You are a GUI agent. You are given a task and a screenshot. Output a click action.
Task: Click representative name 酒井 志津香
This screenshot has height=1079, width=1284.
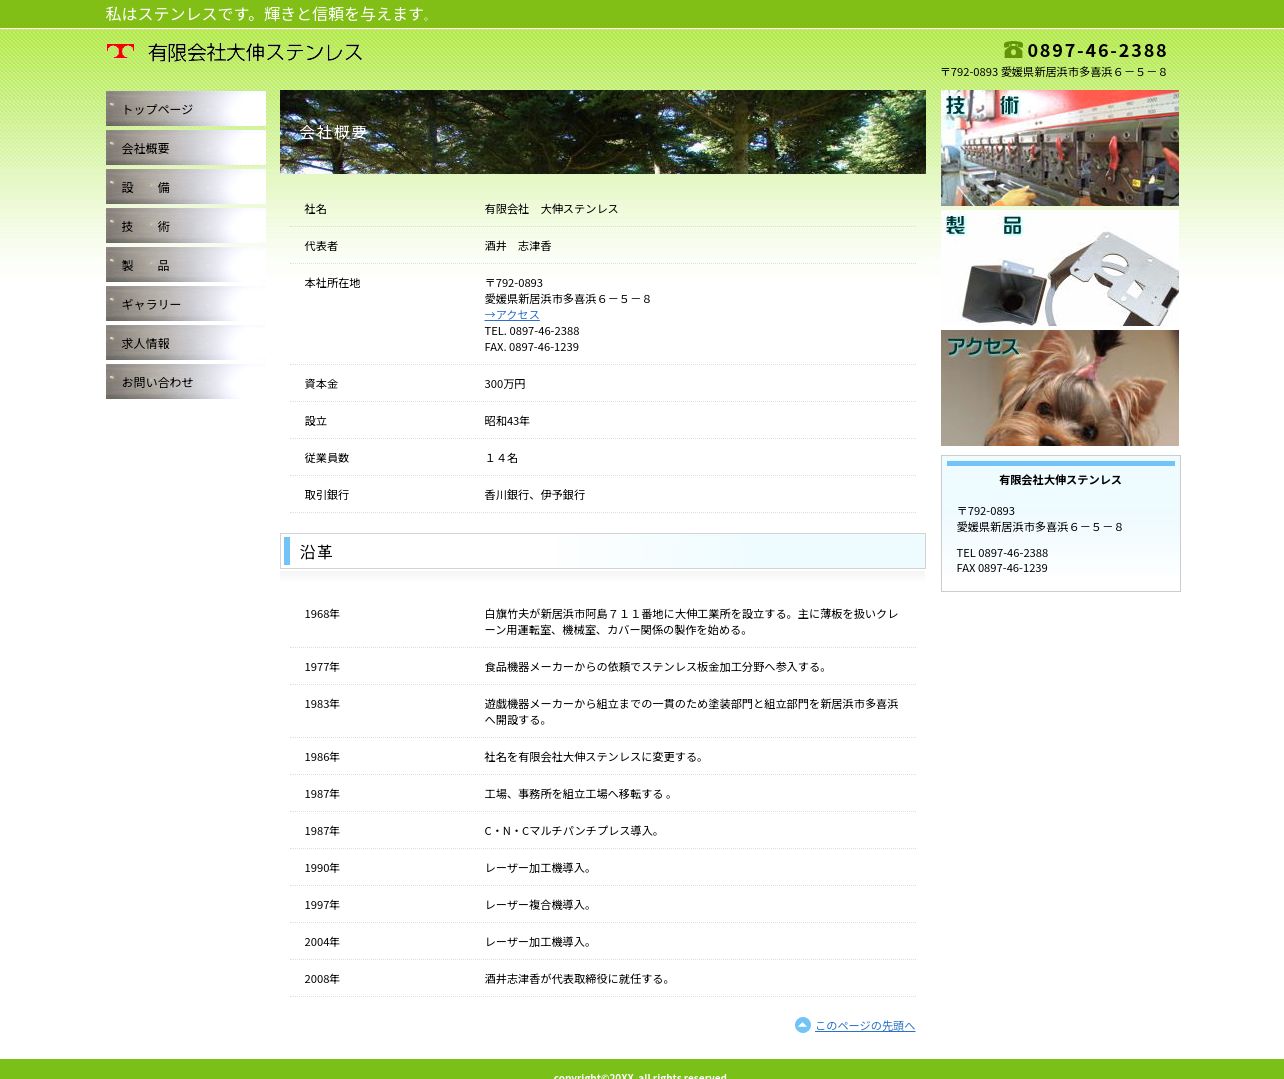click(x=518, y=246)
